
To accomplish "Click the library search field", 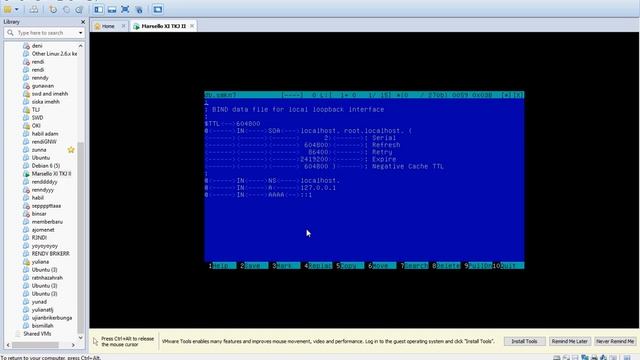I will 44,33.
